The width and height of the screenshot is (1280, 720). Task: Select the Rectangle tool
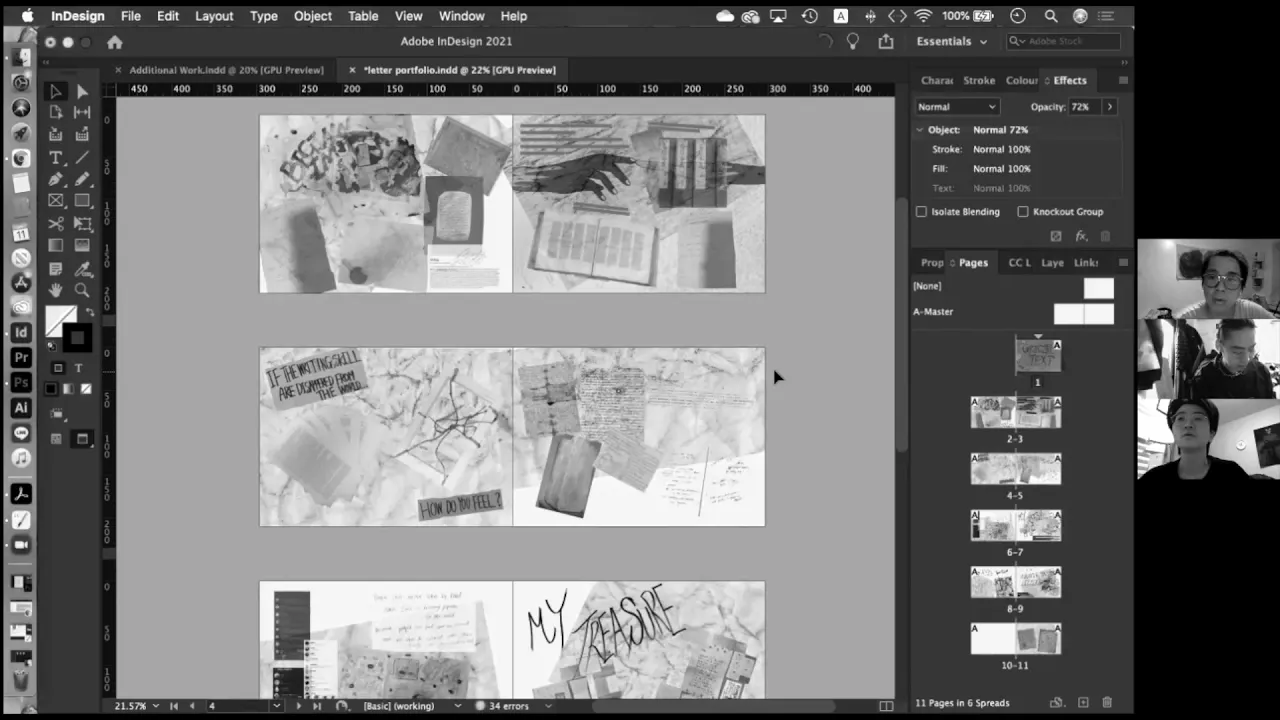point(82,202)
